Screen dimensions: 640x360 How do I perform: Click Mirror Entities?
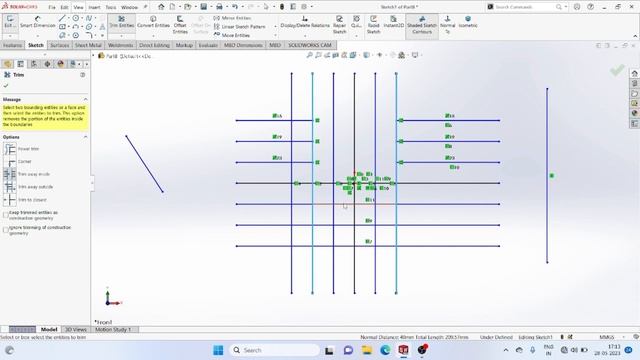coord(232,18)
